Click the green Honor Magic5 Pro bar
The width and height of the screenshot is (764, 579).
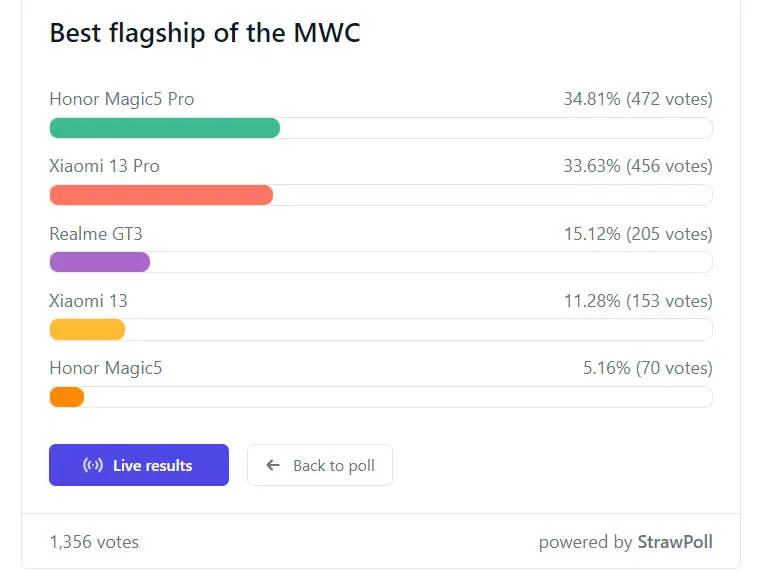tap(165, 128)
